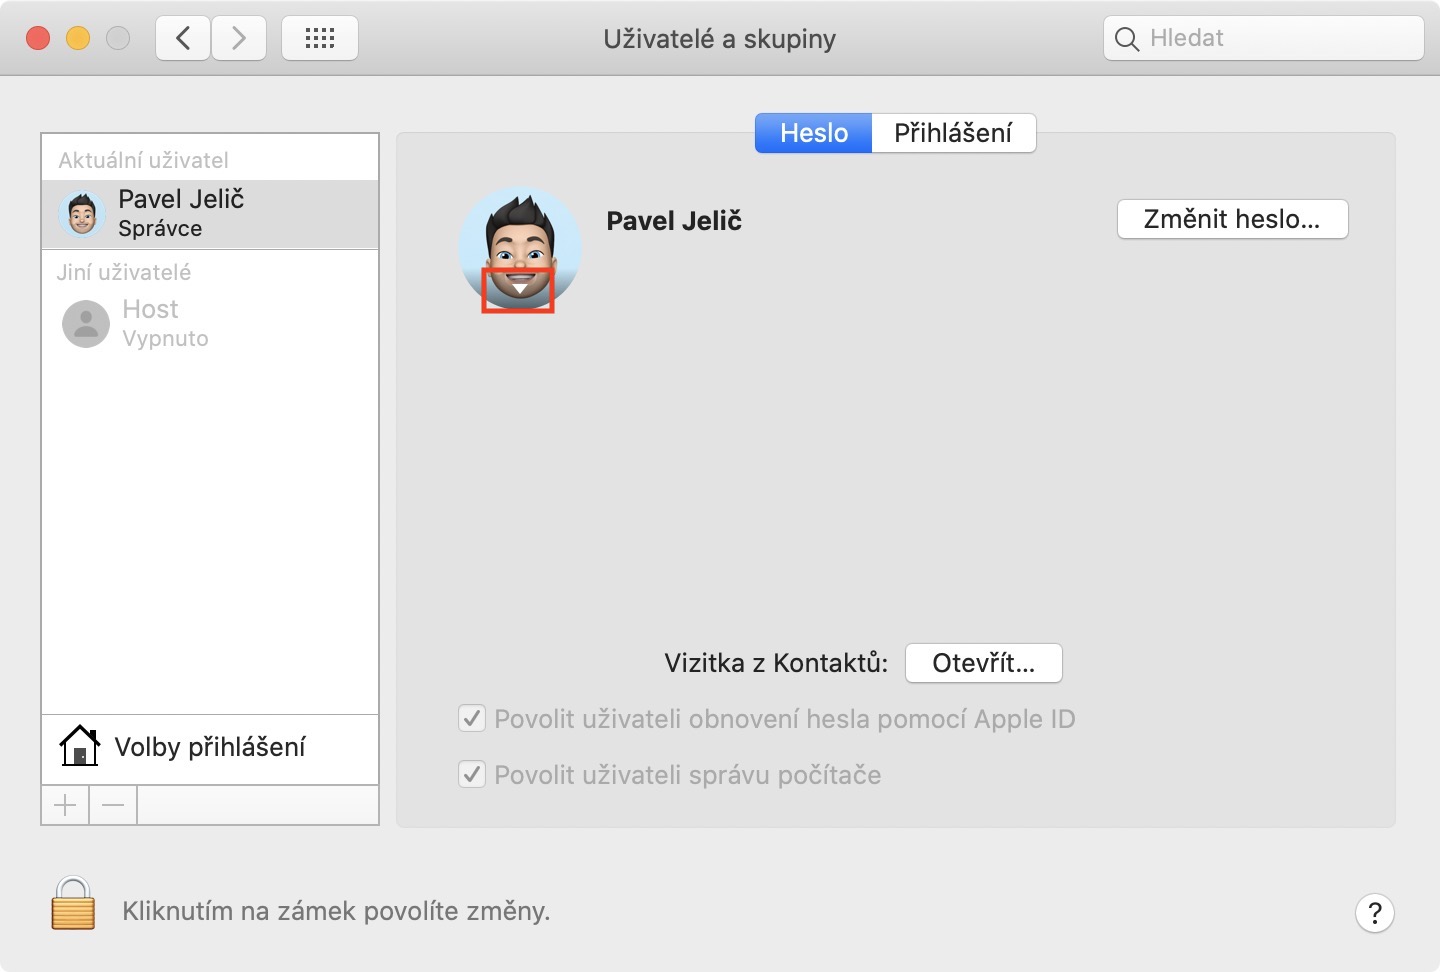Screen dimensions: 1440x972
Task: Go forward using the right chevron
Action: (238, 39)
